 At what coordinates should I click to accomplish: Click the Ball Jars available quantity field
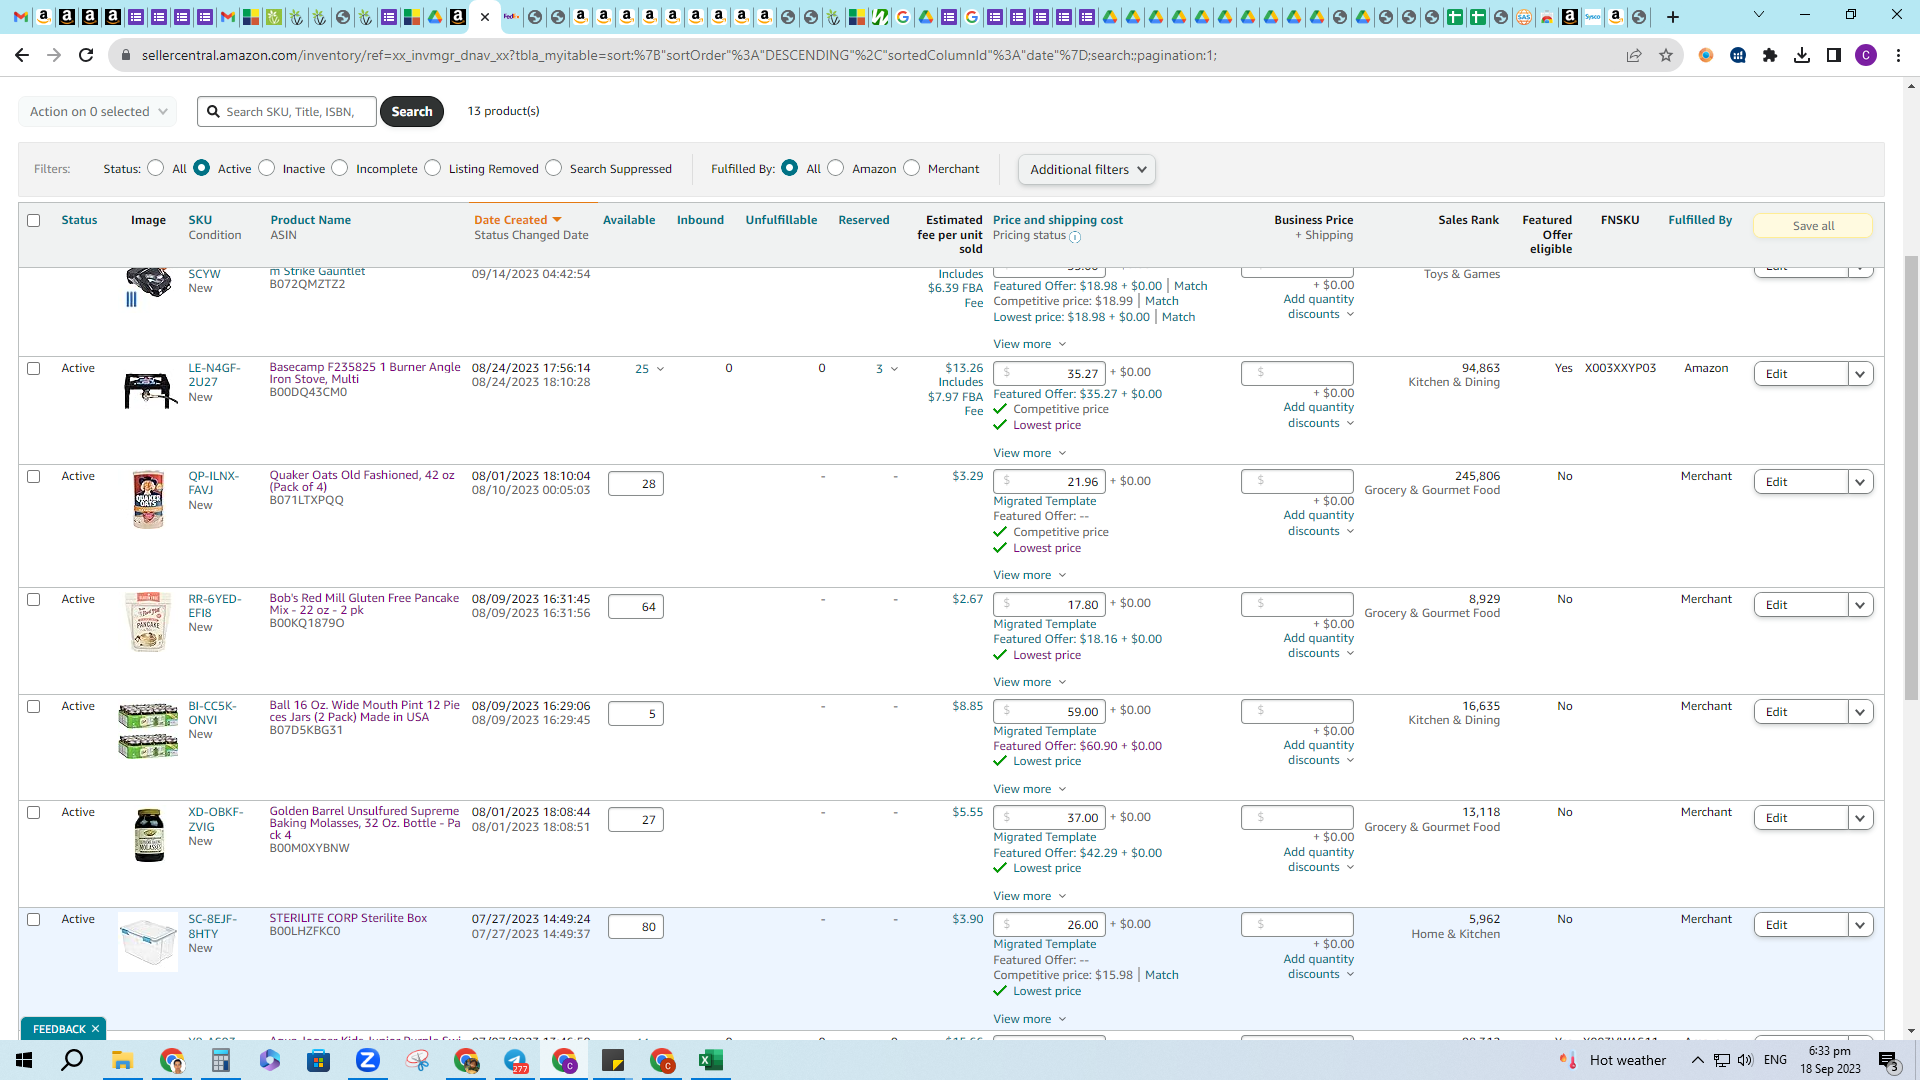coord(636,714)
